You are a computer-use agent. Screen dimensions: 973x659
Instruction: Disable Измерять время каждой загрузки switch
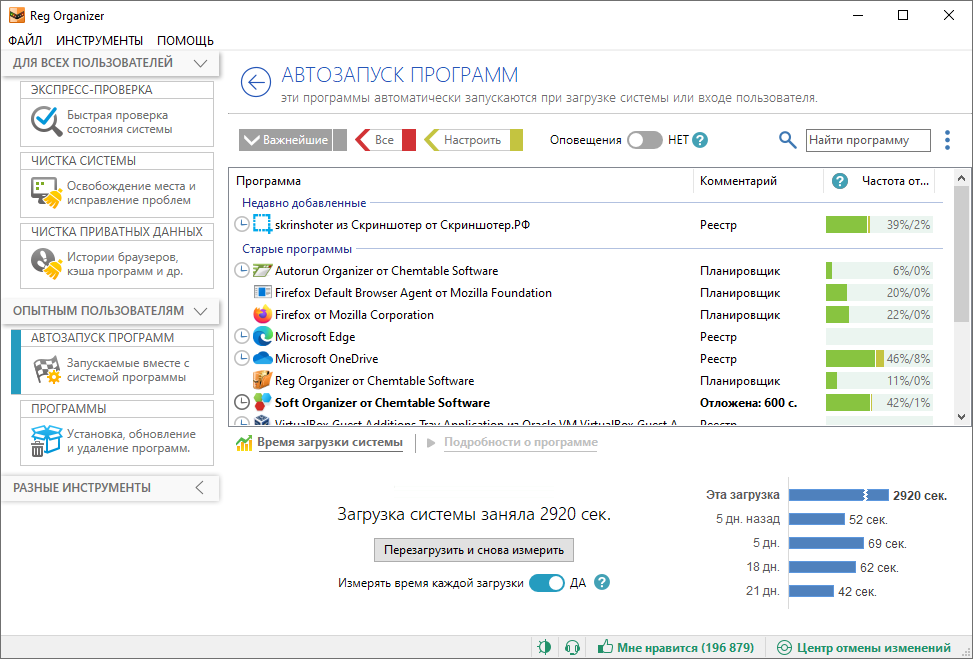546,583
